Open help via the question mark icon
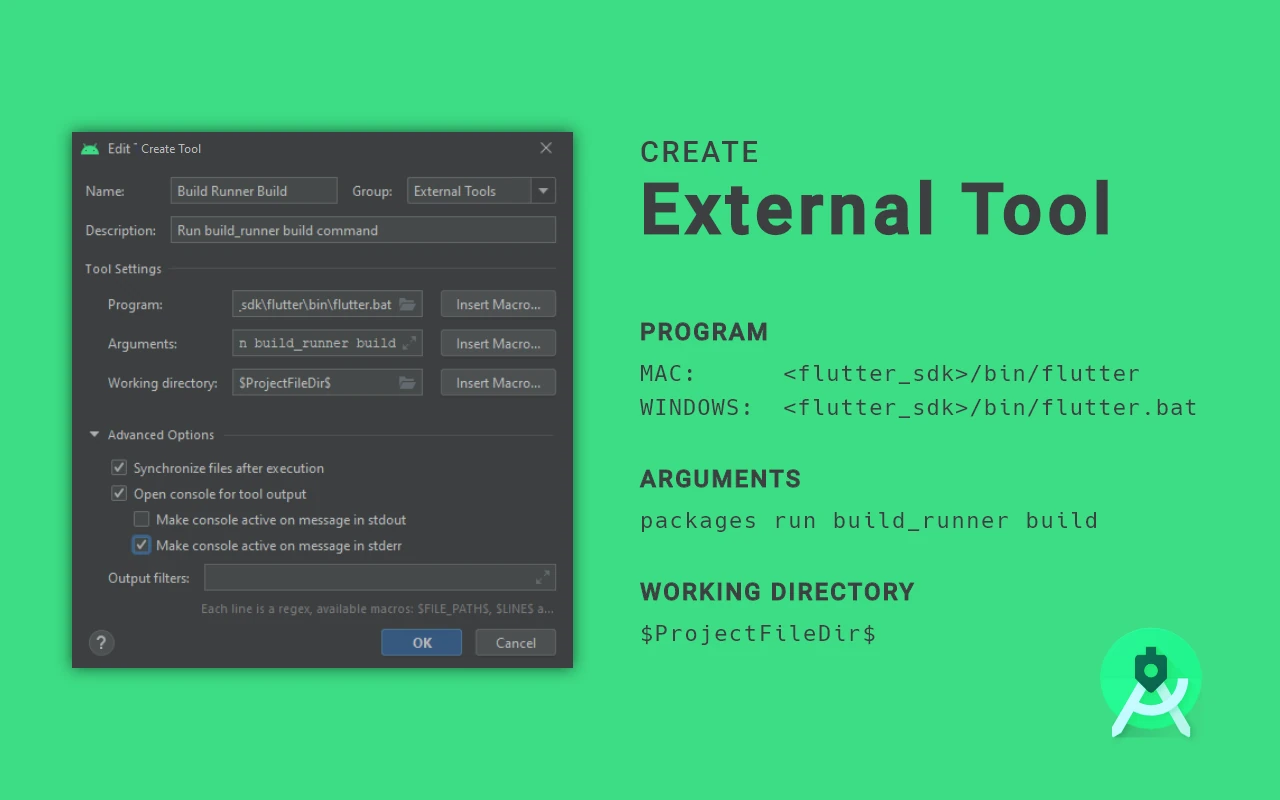 click(101, 642)
